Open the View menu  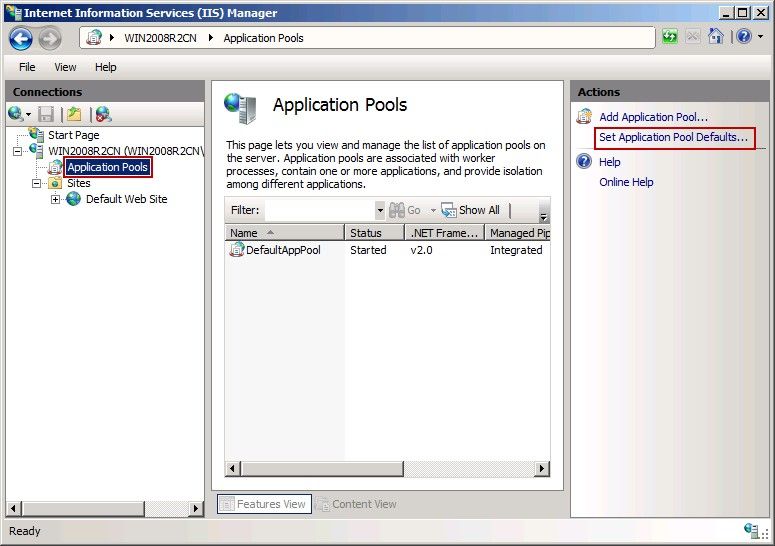tap(65, 67)
